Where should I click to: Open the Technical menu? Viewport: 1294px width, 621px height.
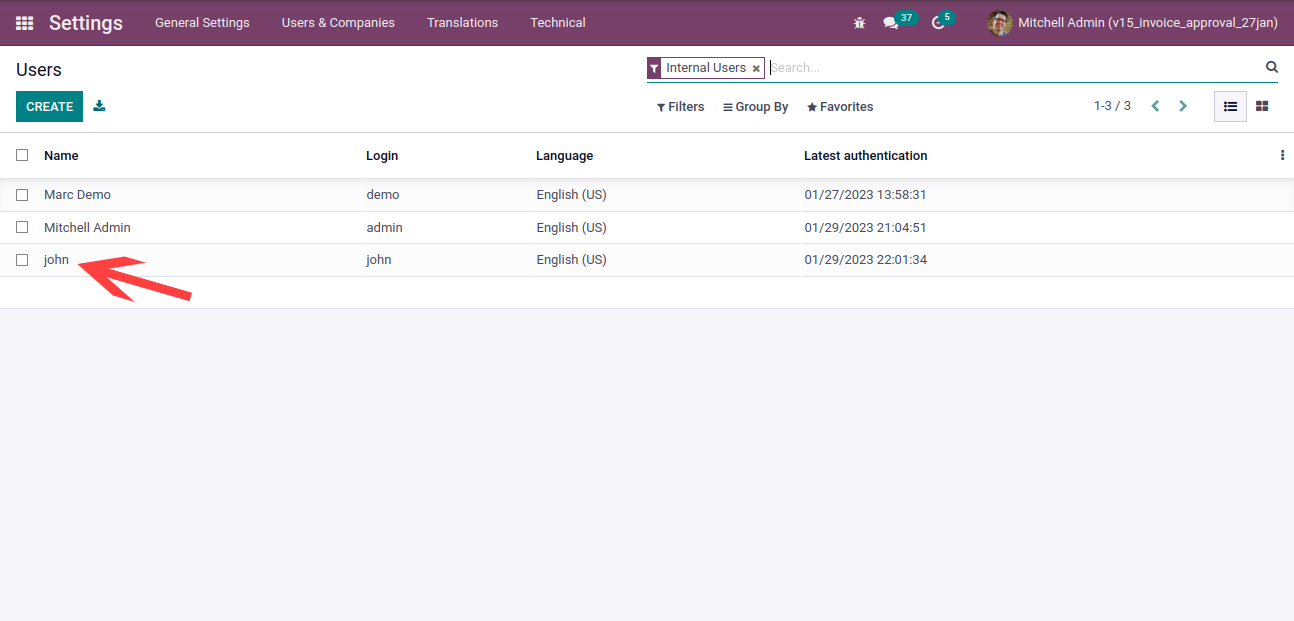coord(558,22)
